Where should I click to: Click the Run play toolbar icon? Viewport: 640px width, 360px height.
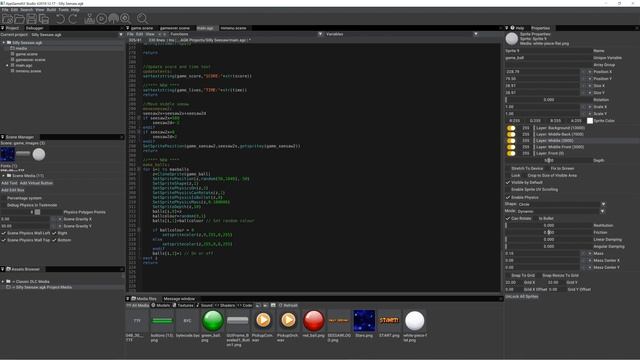point(101,18)
